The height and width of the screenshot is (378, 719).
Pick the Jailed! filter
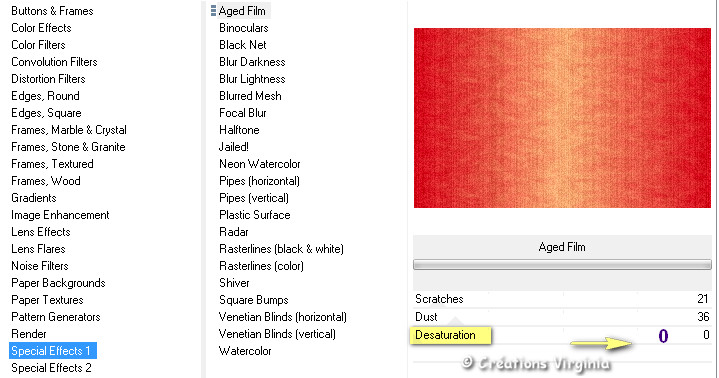click(234, 147)
